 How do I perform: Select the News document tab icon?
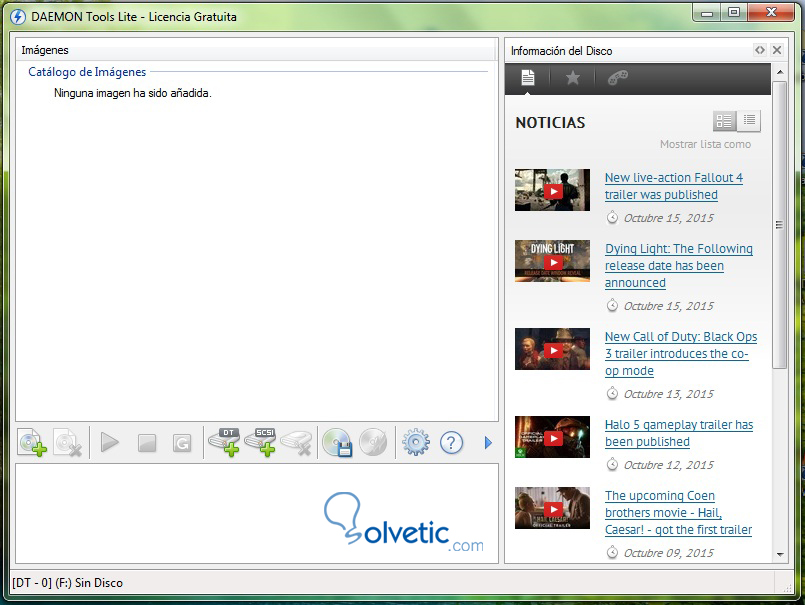527,78
